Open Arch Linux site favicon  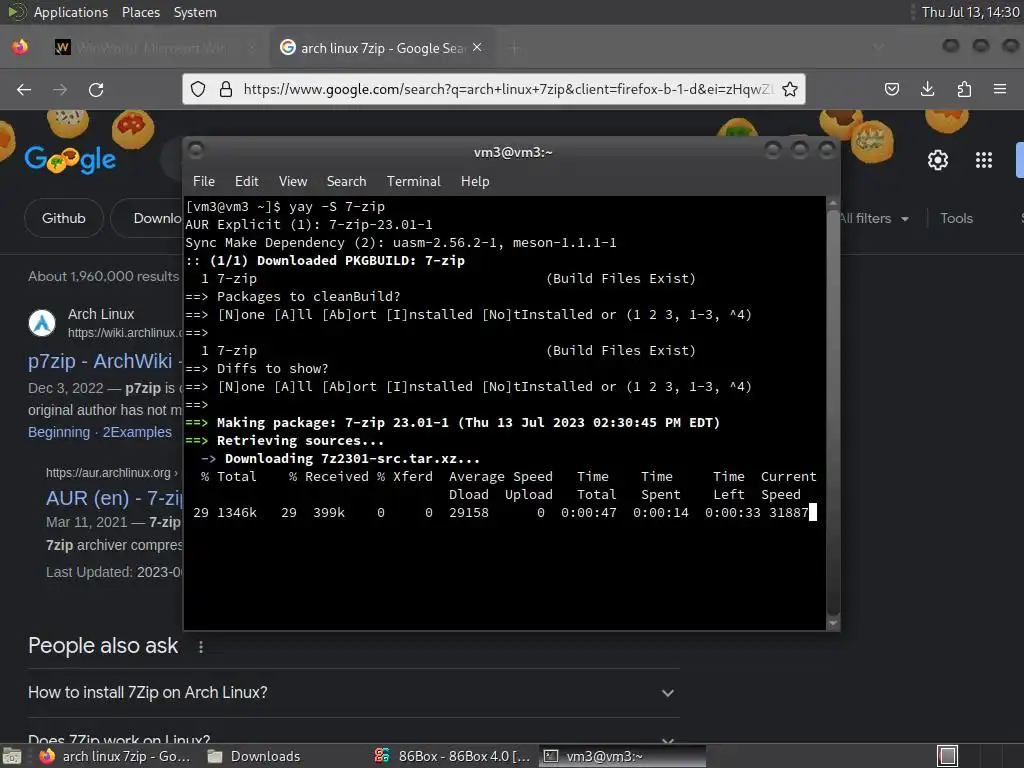click(x=42, y=323)
